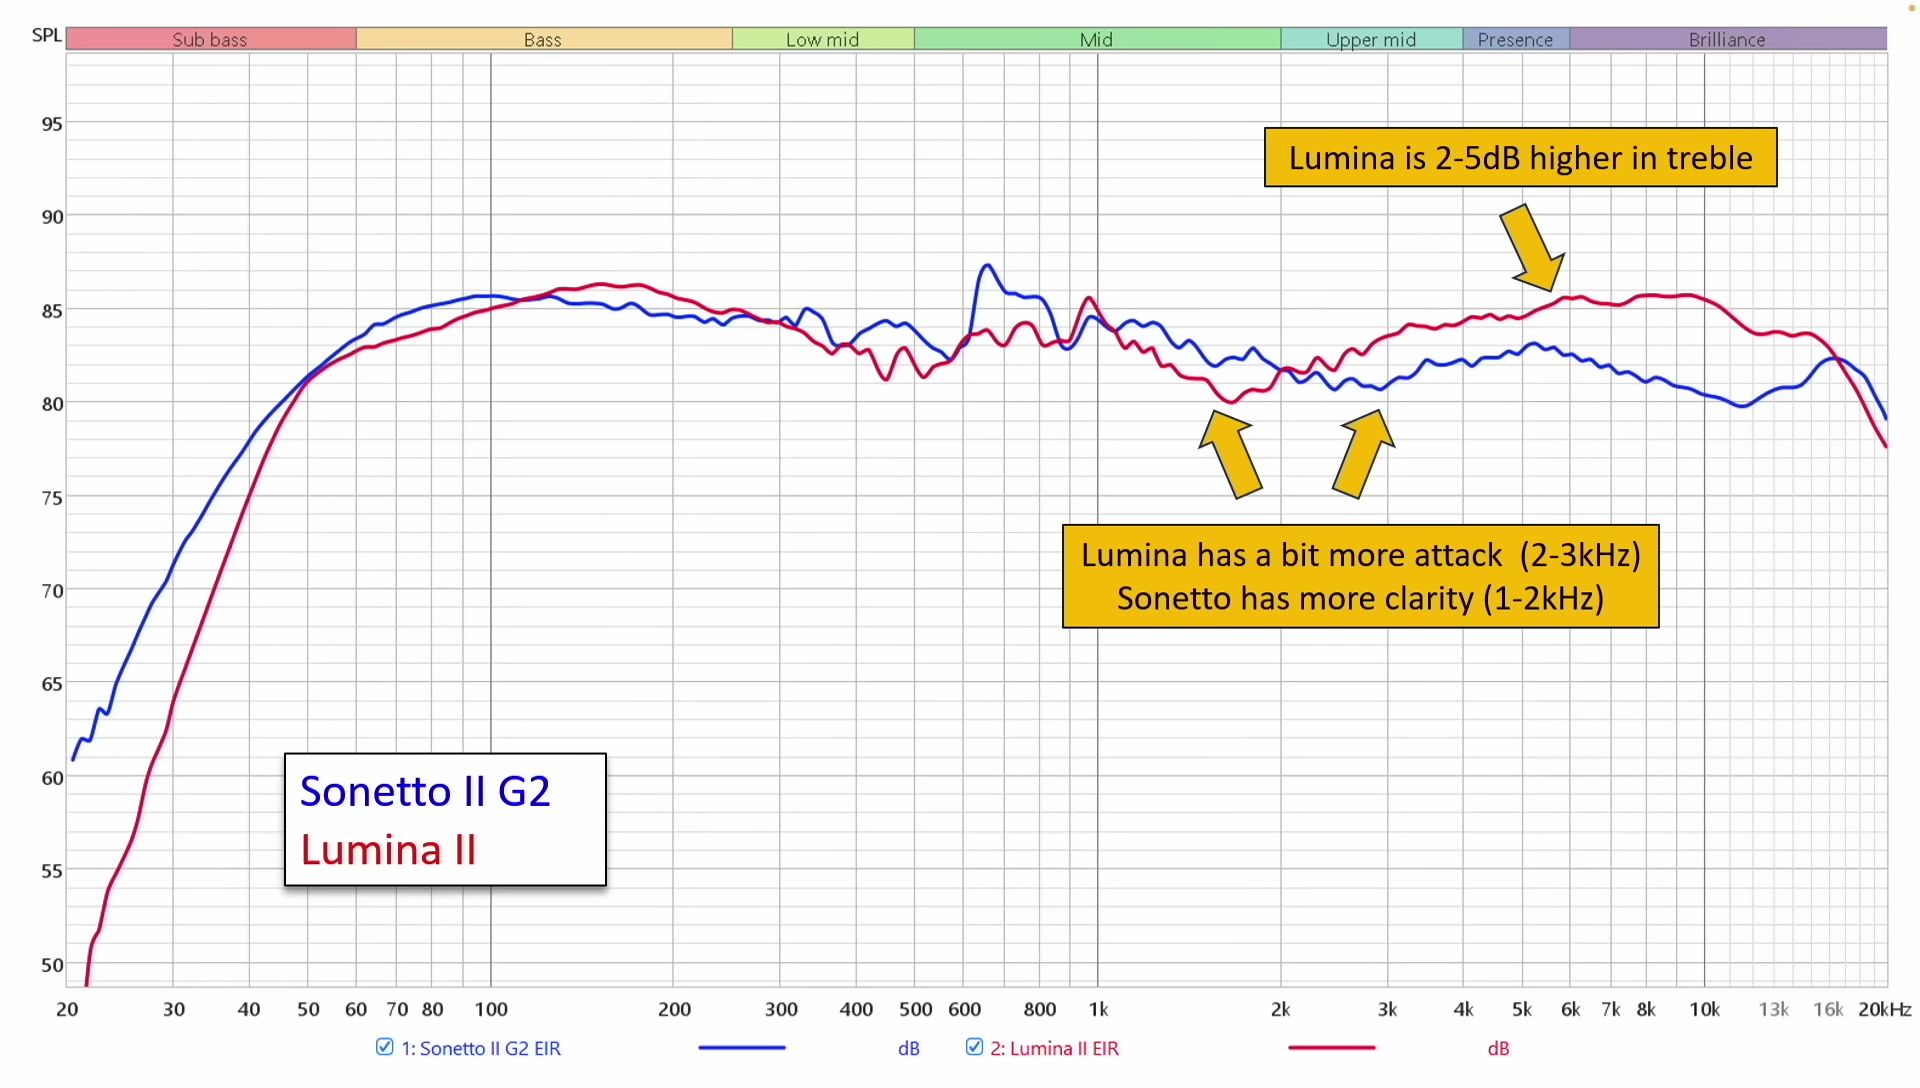The width and height of the screenshot is (1920, 1088).
Task: Click the 50 dB level axis label
Action: click(x=52, y=965)
